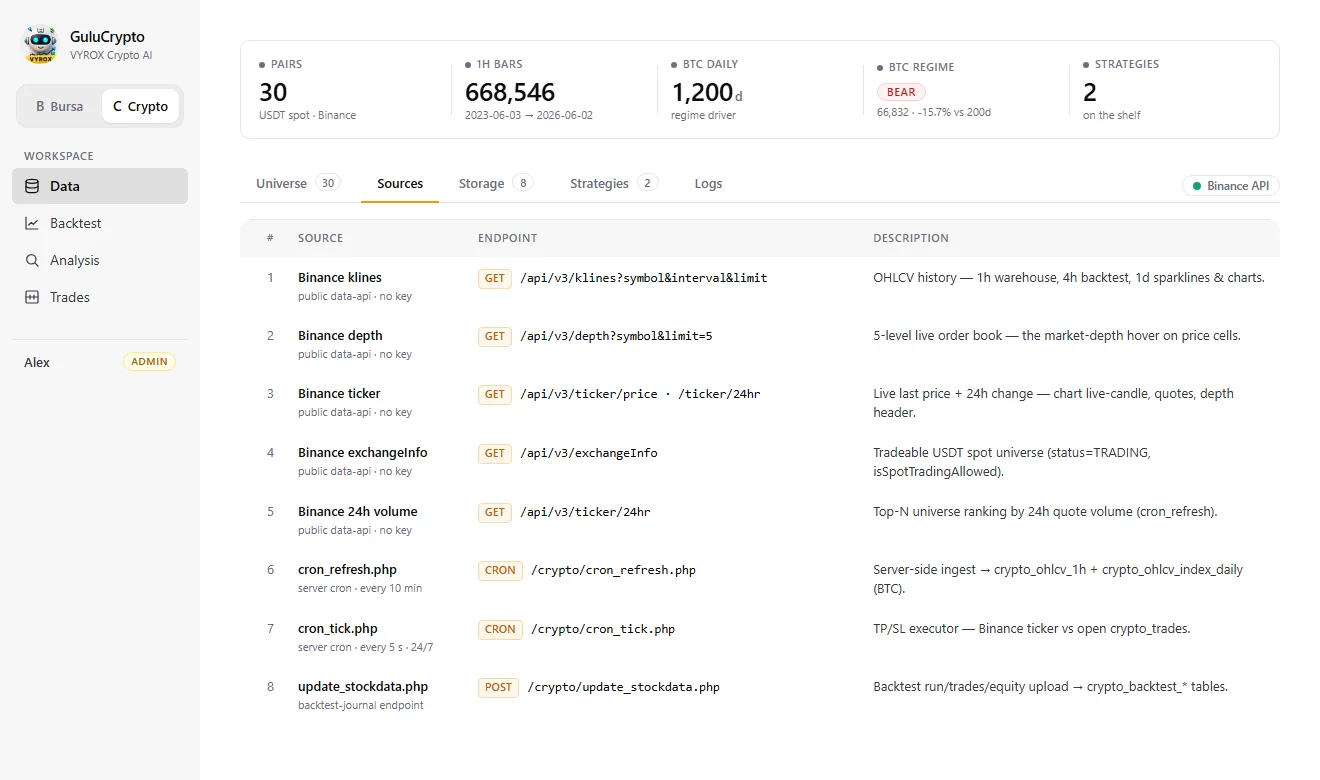
Task: Click the Backtest chart icon
Action: coord(32,223)
